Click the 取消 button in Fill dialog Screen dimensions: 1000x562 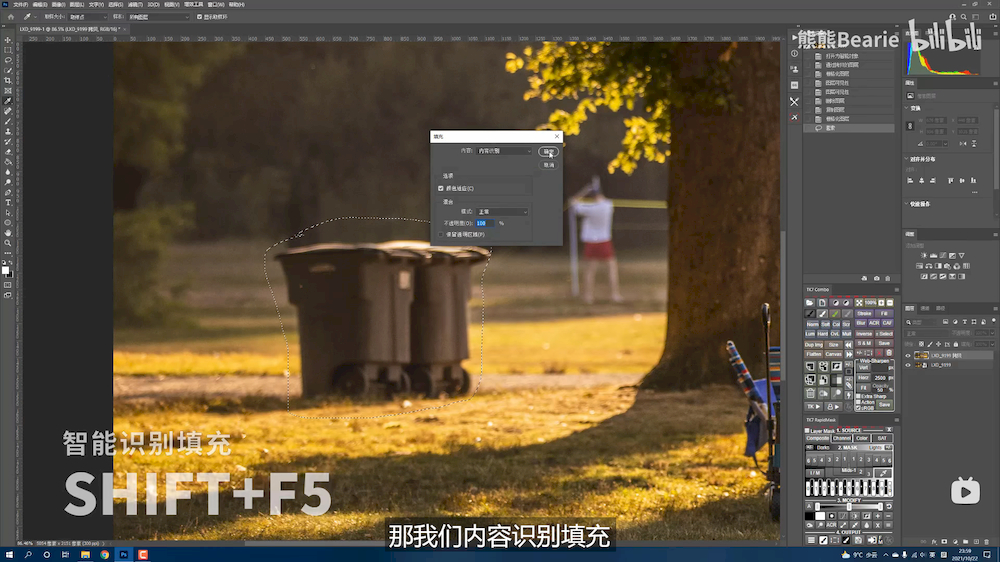pyautogui.click(x=549, y=166)
